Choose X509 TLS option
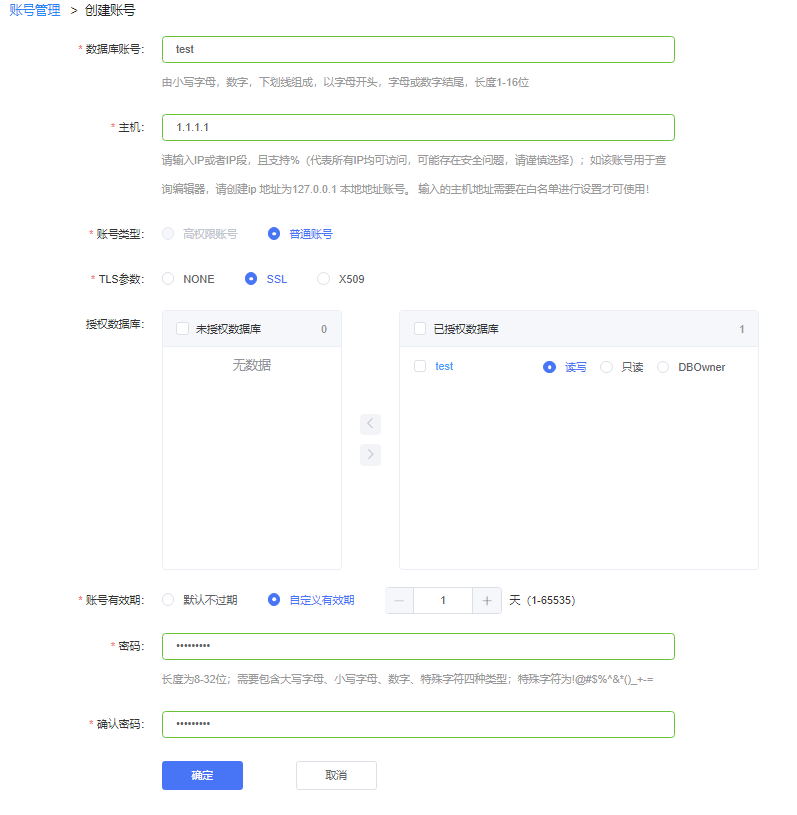 click(x=323, y=279)
